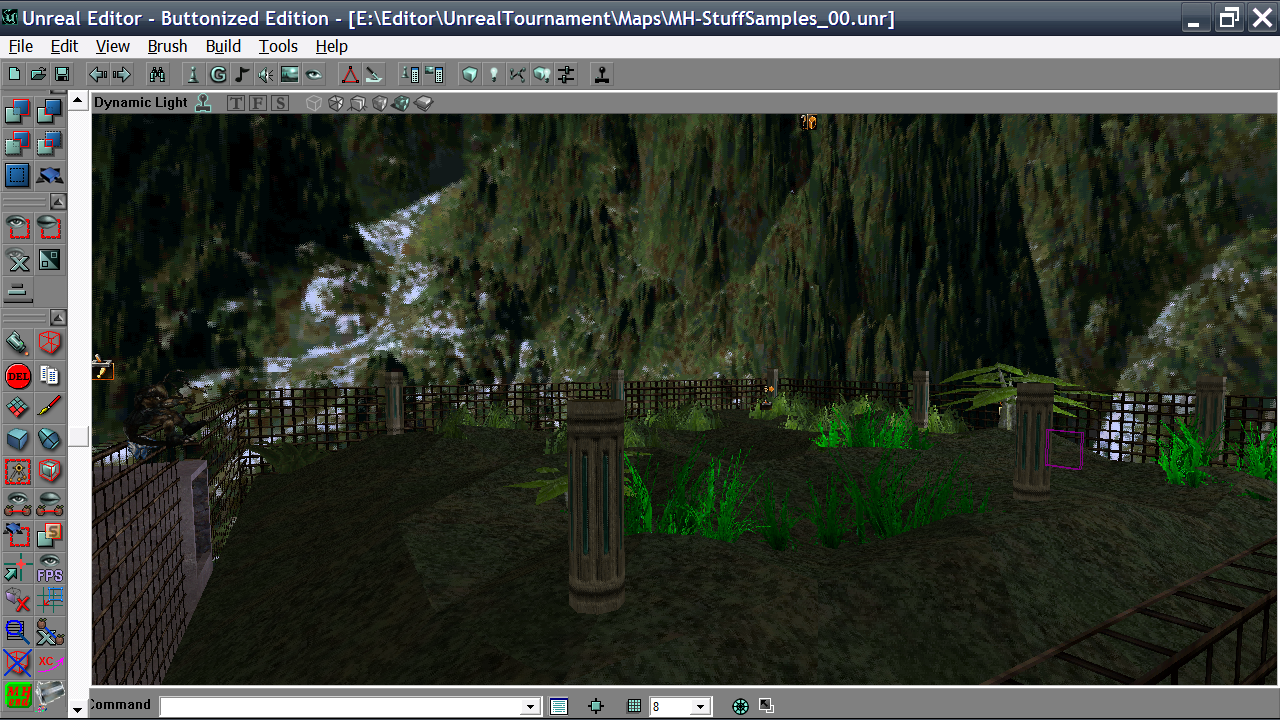Click the cube brush builder

17,439
